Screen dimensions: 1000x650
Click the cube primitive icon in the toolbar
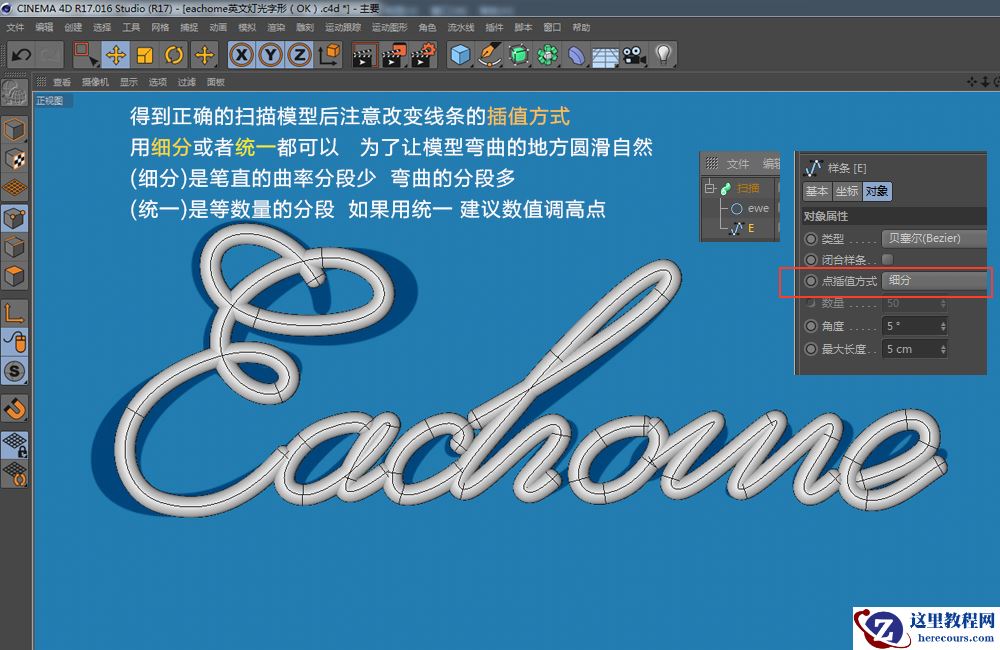coord(458,53)
